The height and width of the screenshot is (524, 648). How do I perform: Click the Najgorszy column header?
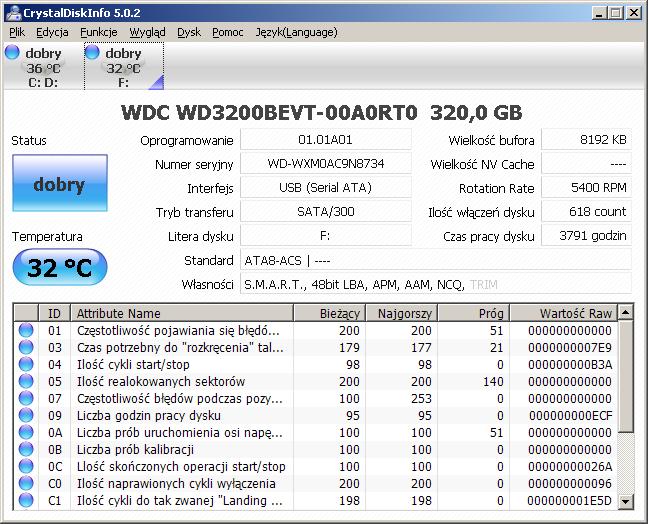pyautogui.click(x=401, y=313)
